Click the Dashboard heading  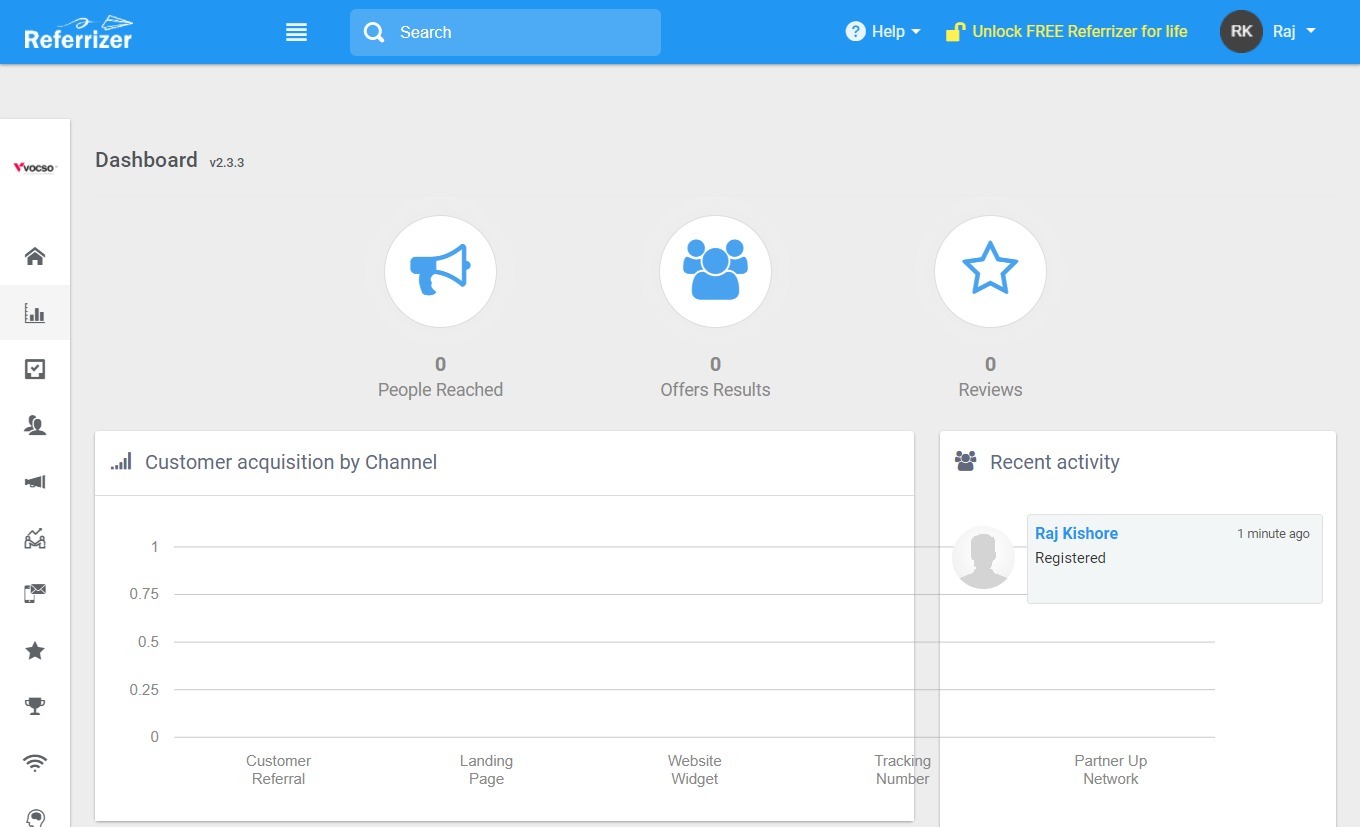(x=146, y=160)
